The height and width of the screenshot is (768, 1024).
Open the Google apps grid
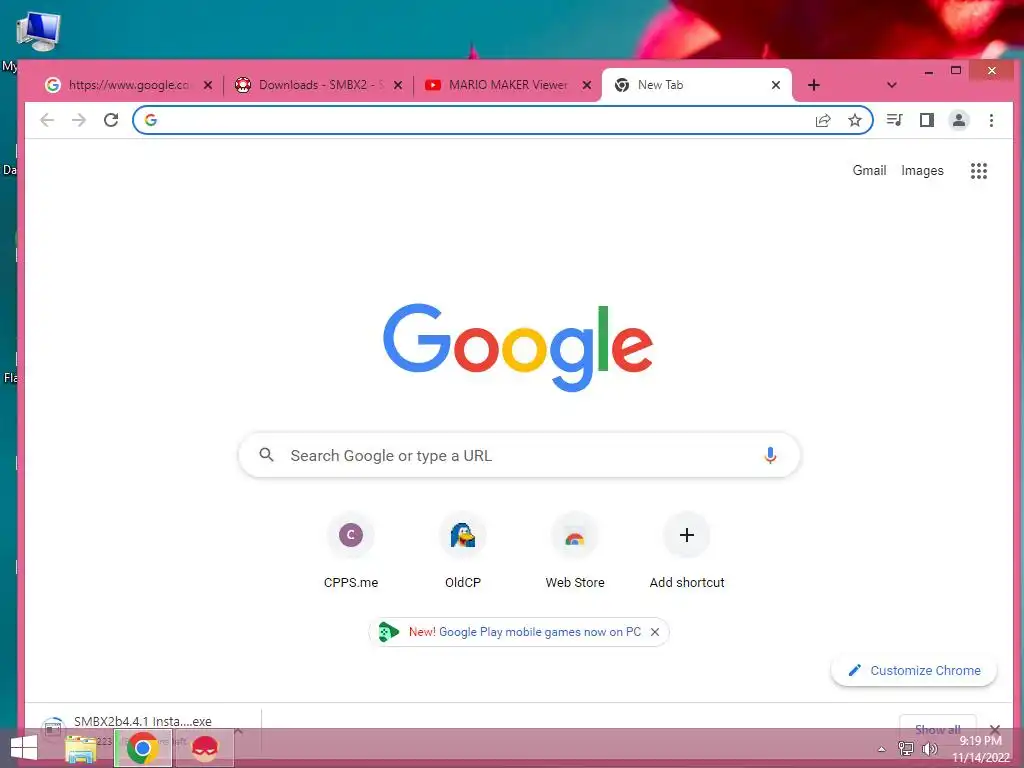click(x=978, y=171)
